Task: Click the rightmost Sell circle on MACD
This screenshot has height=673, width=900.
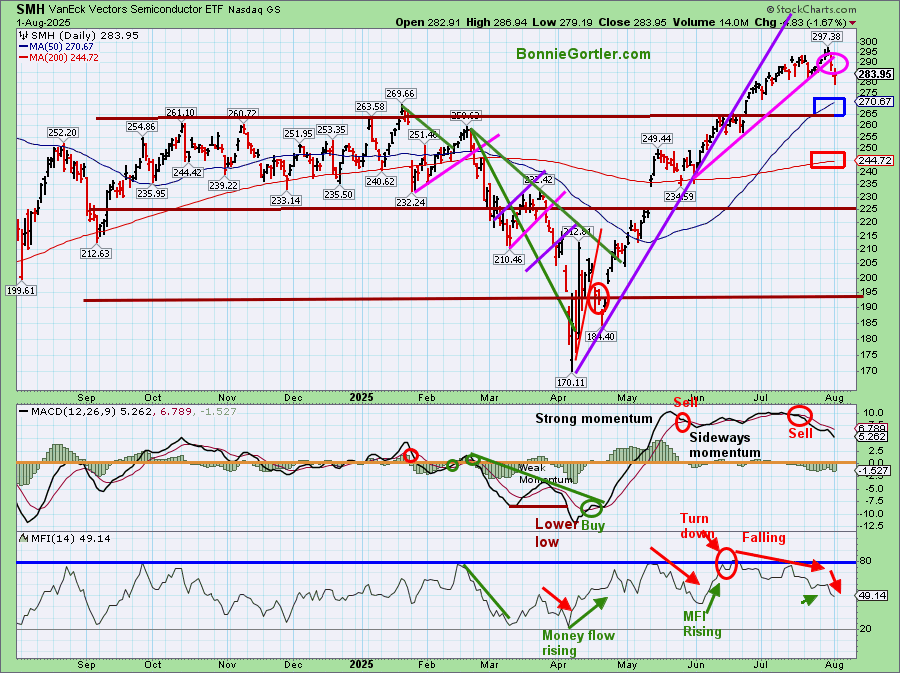Action: click(x=799, y=415)
